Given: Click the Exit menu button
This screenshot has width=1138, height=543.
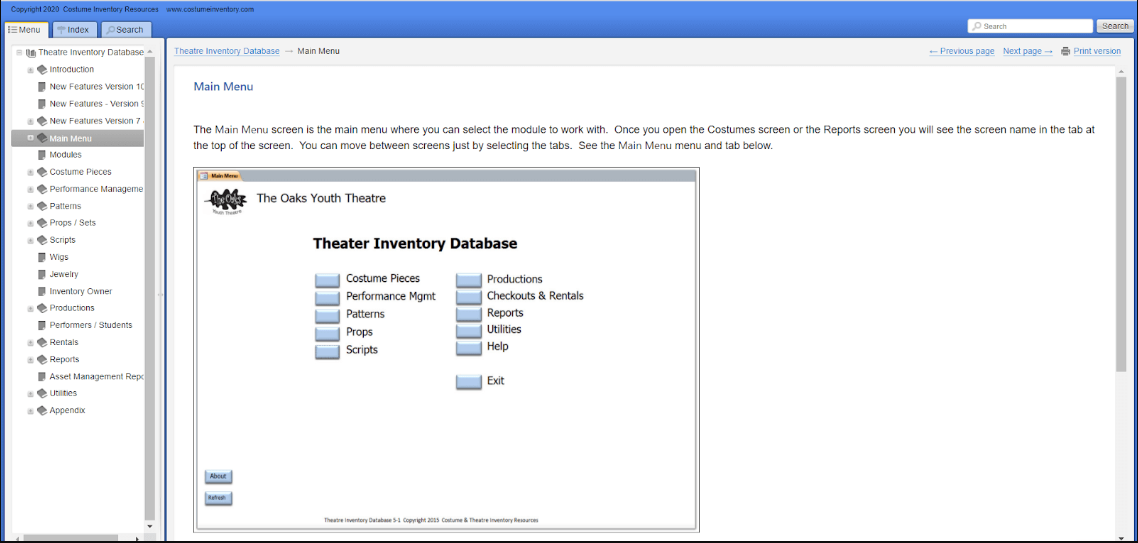Looking at the screenshot, I should tap(469, 383).
